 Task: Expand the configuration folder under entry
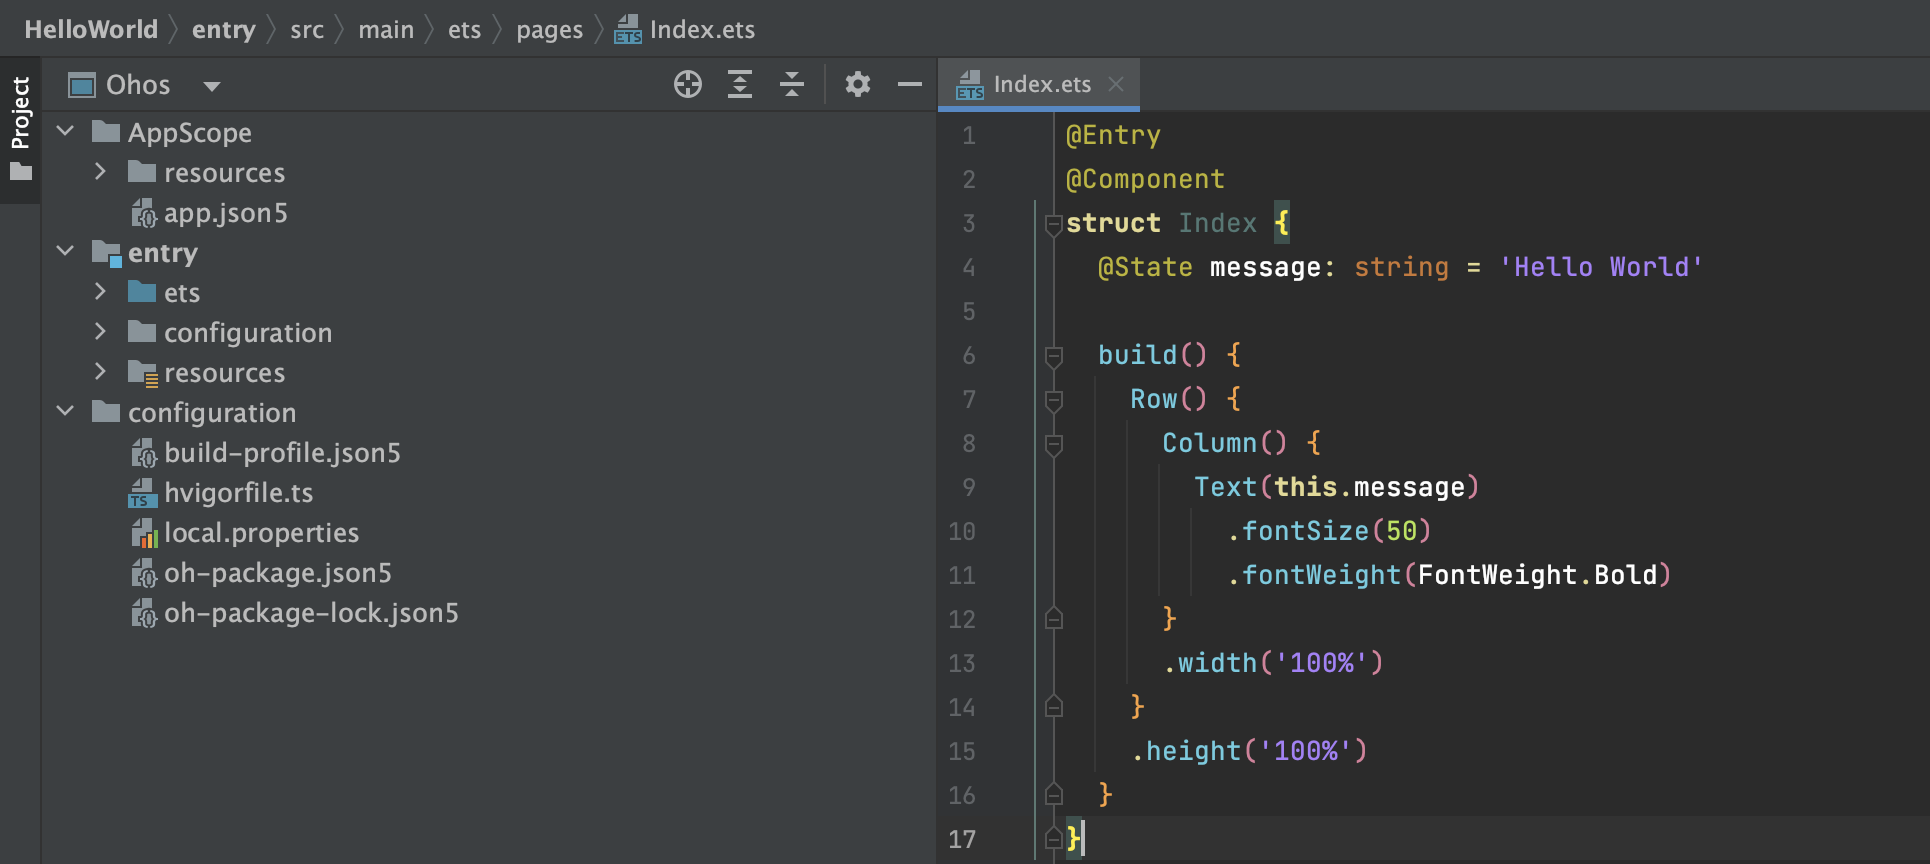[x=100, y=331]
